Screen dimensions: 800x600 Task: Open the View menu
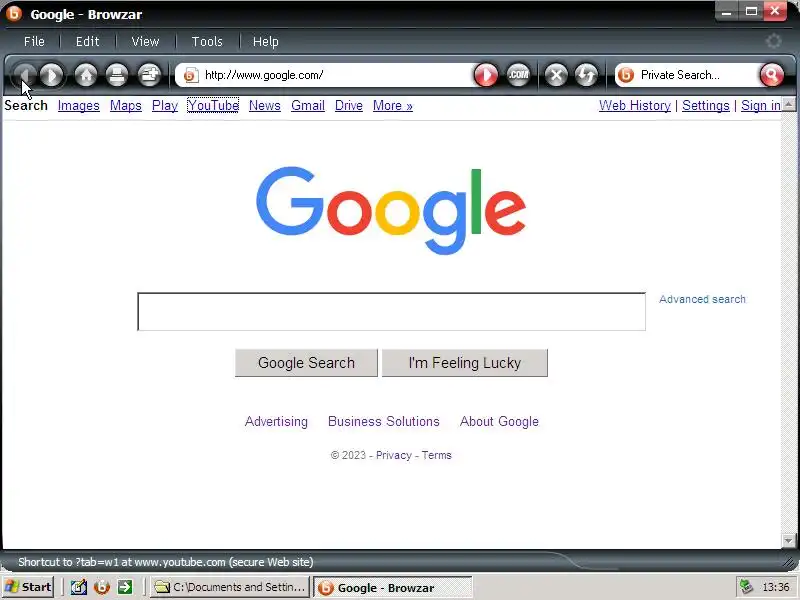(145, 41)
